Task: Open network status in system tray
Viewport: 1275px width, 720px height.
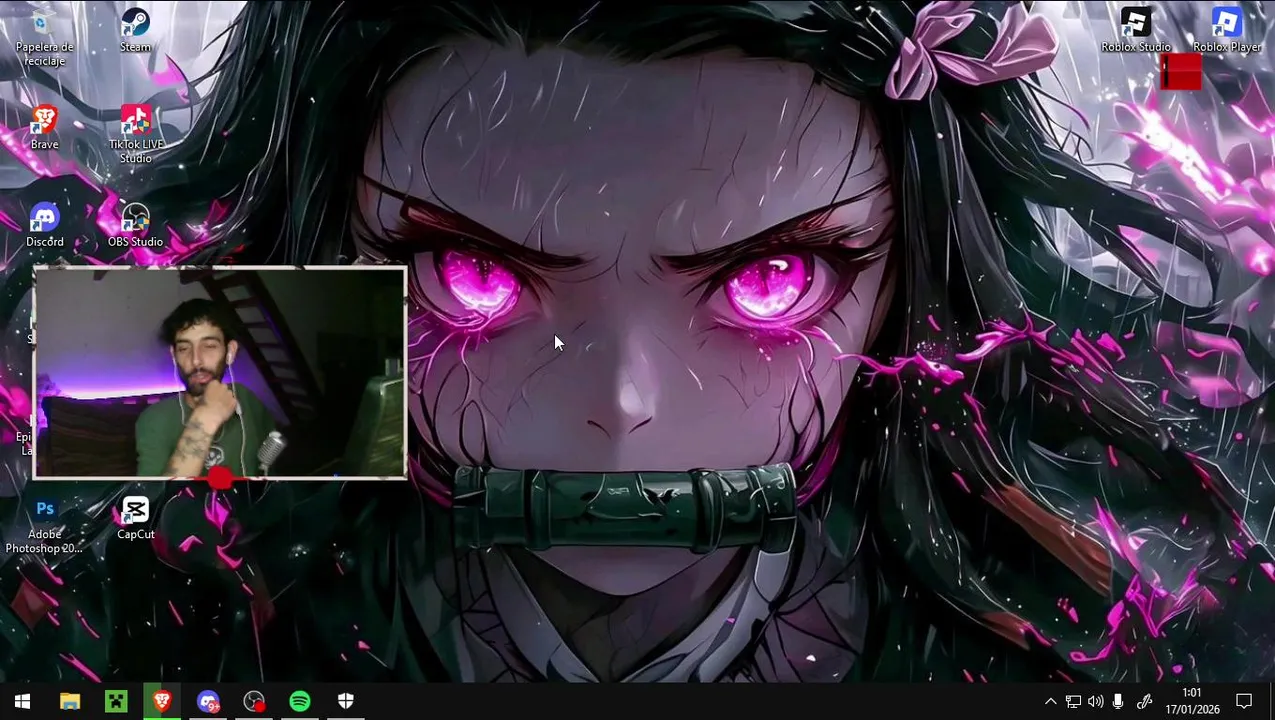Action: click(1073, 702)
